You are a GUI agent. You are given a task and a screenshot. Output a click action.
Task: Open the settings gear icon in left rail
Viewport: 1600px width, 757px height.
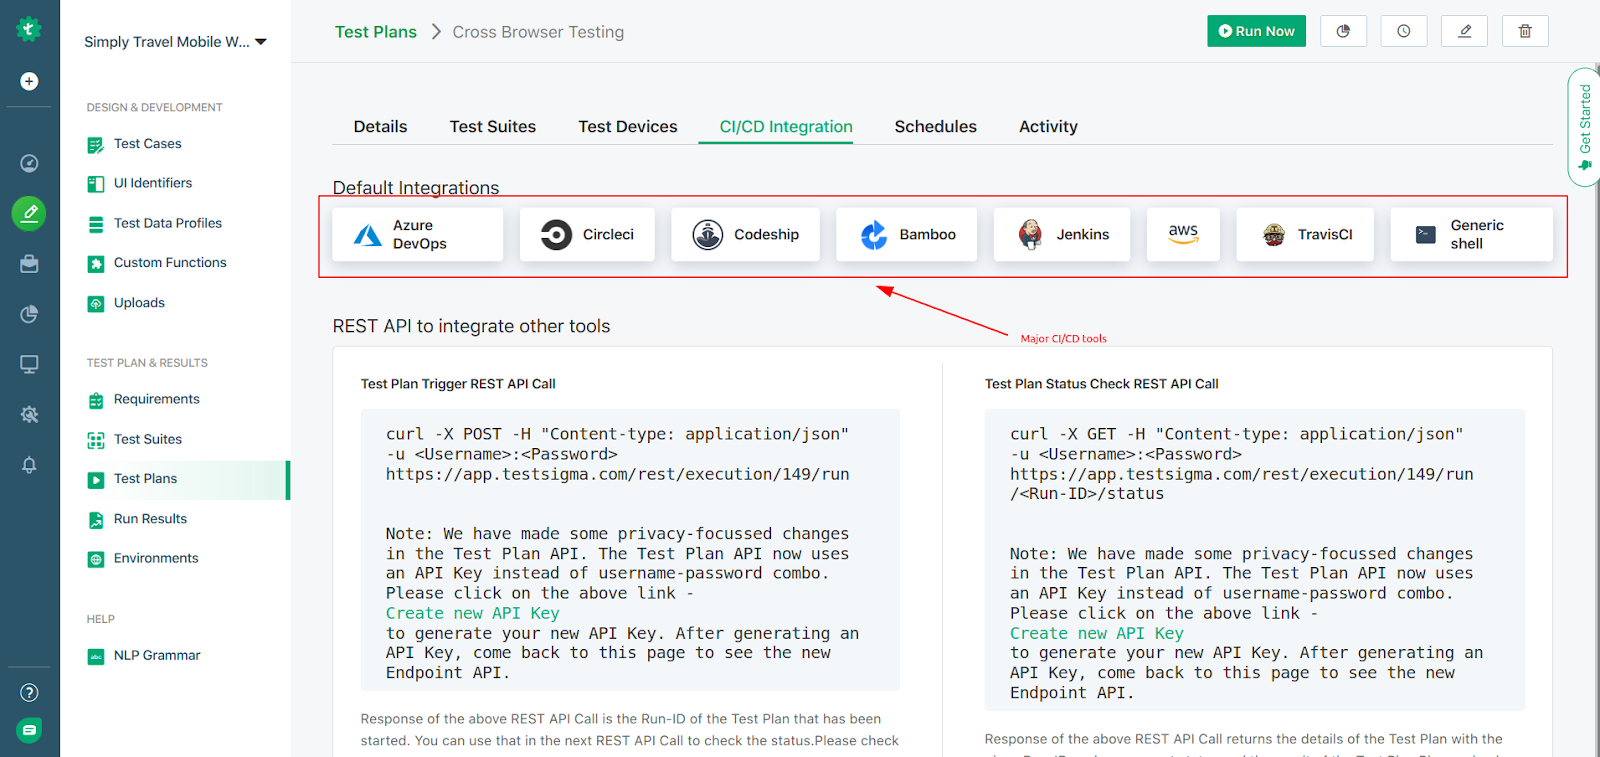click(29, 414)
